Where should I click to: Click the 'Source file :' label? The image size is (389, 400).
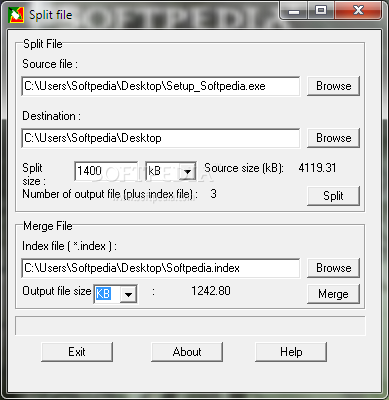[50, 64]
